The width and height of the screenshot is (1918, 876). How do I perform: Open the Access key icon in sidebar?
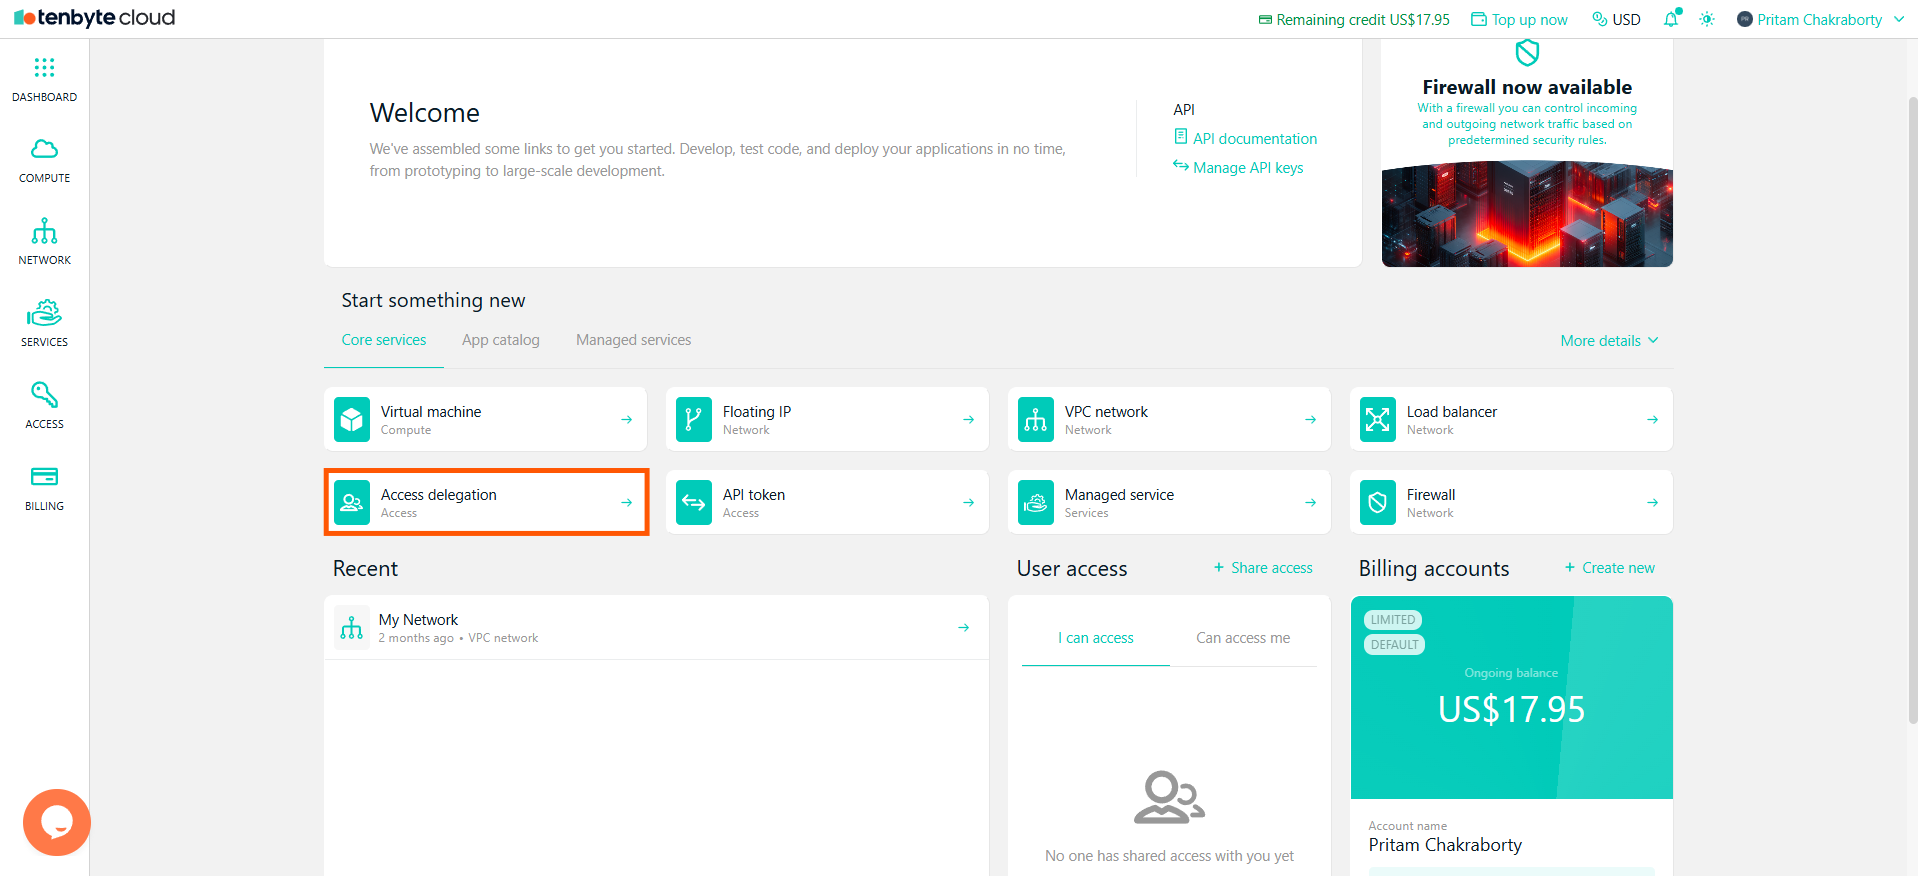tap(44, 395)
